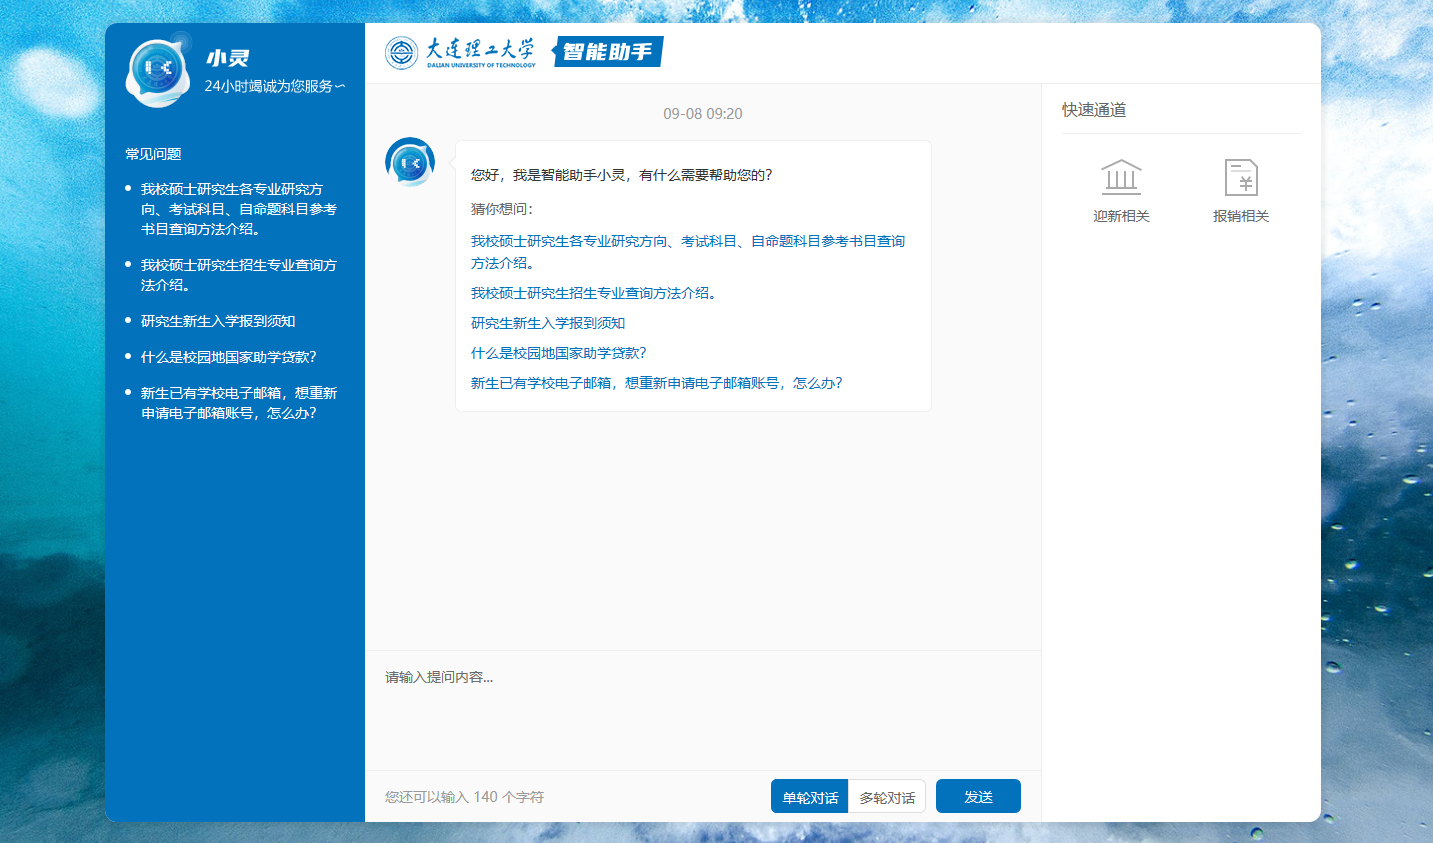This screenshot has width=1433, height=843.
Task: Open sidebar FAQ about 硕士研究生招生专业查询
Action: point(238,275)
